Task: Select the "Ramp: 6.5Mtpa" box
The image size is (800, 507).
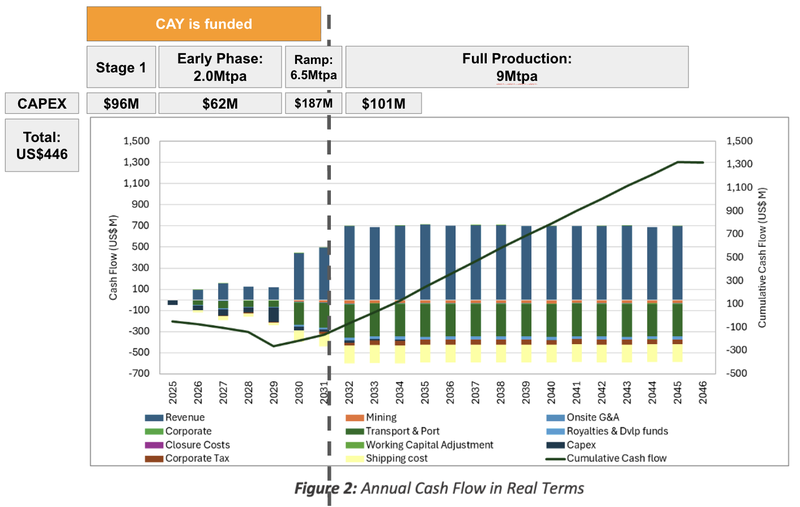Action: point(314,66)
